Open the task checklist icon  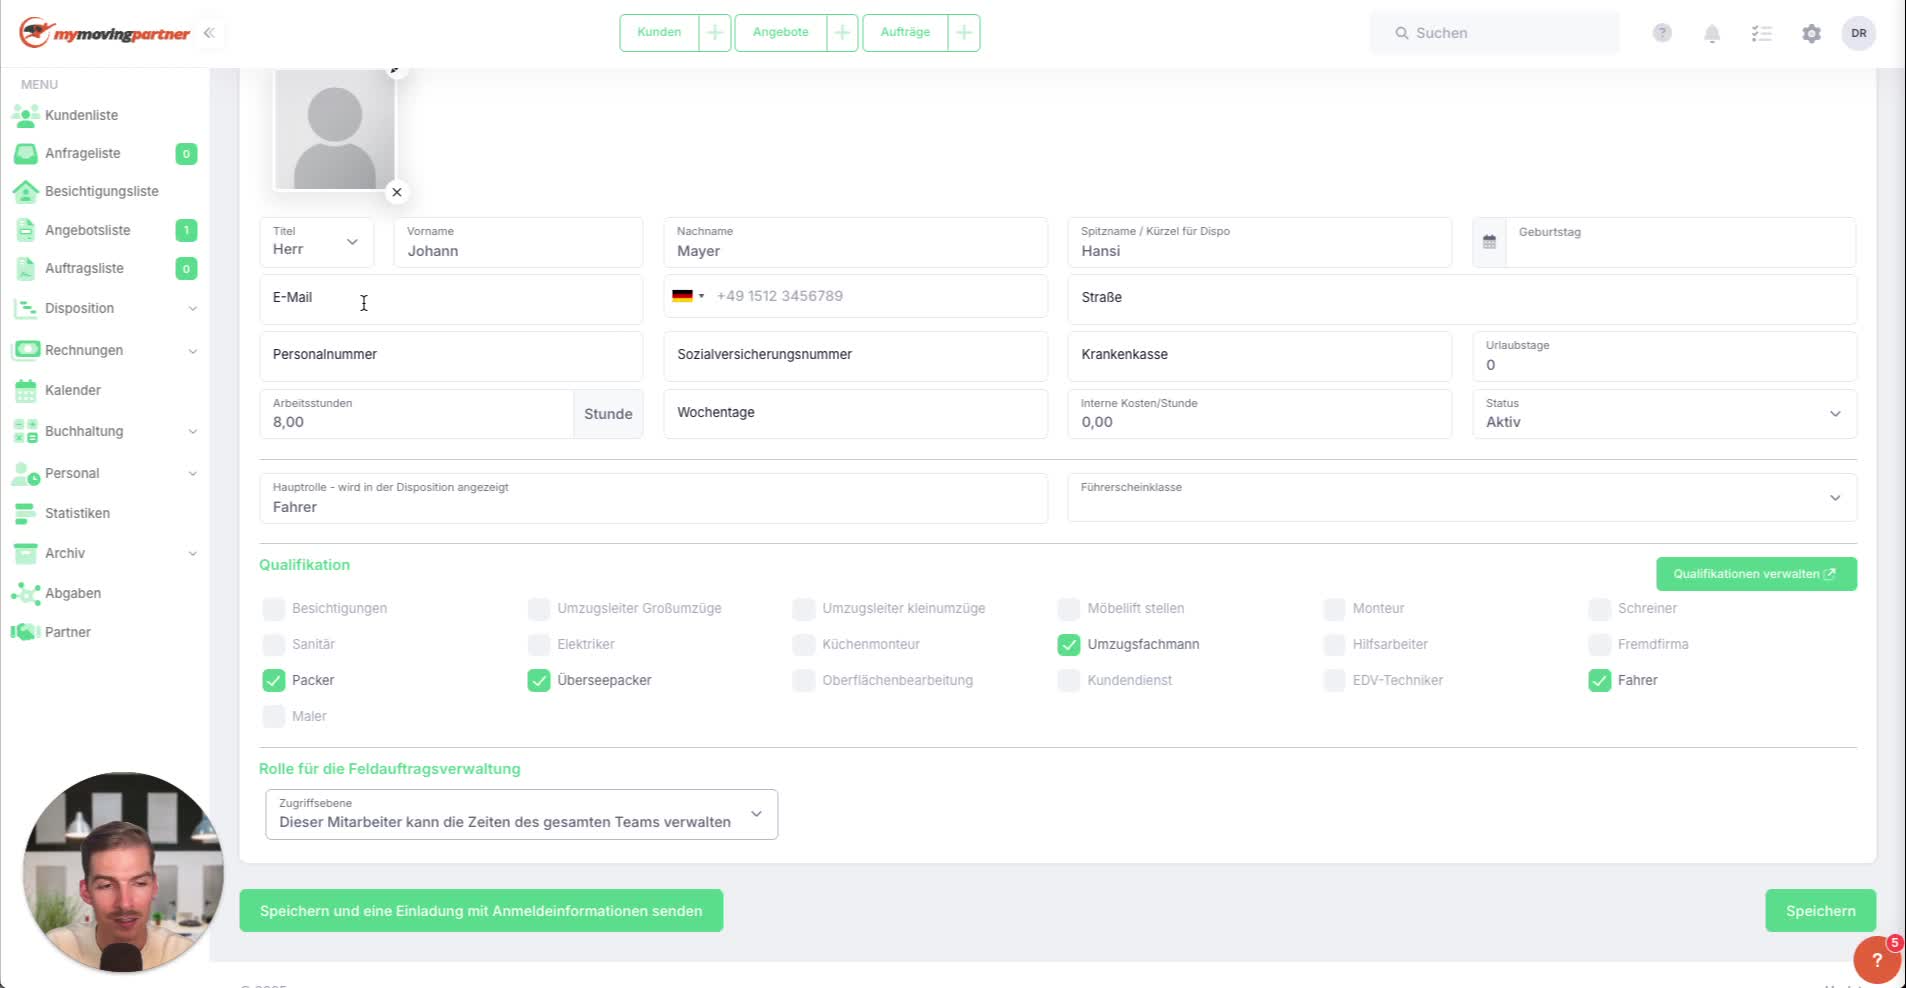(x=1762, y=34)
